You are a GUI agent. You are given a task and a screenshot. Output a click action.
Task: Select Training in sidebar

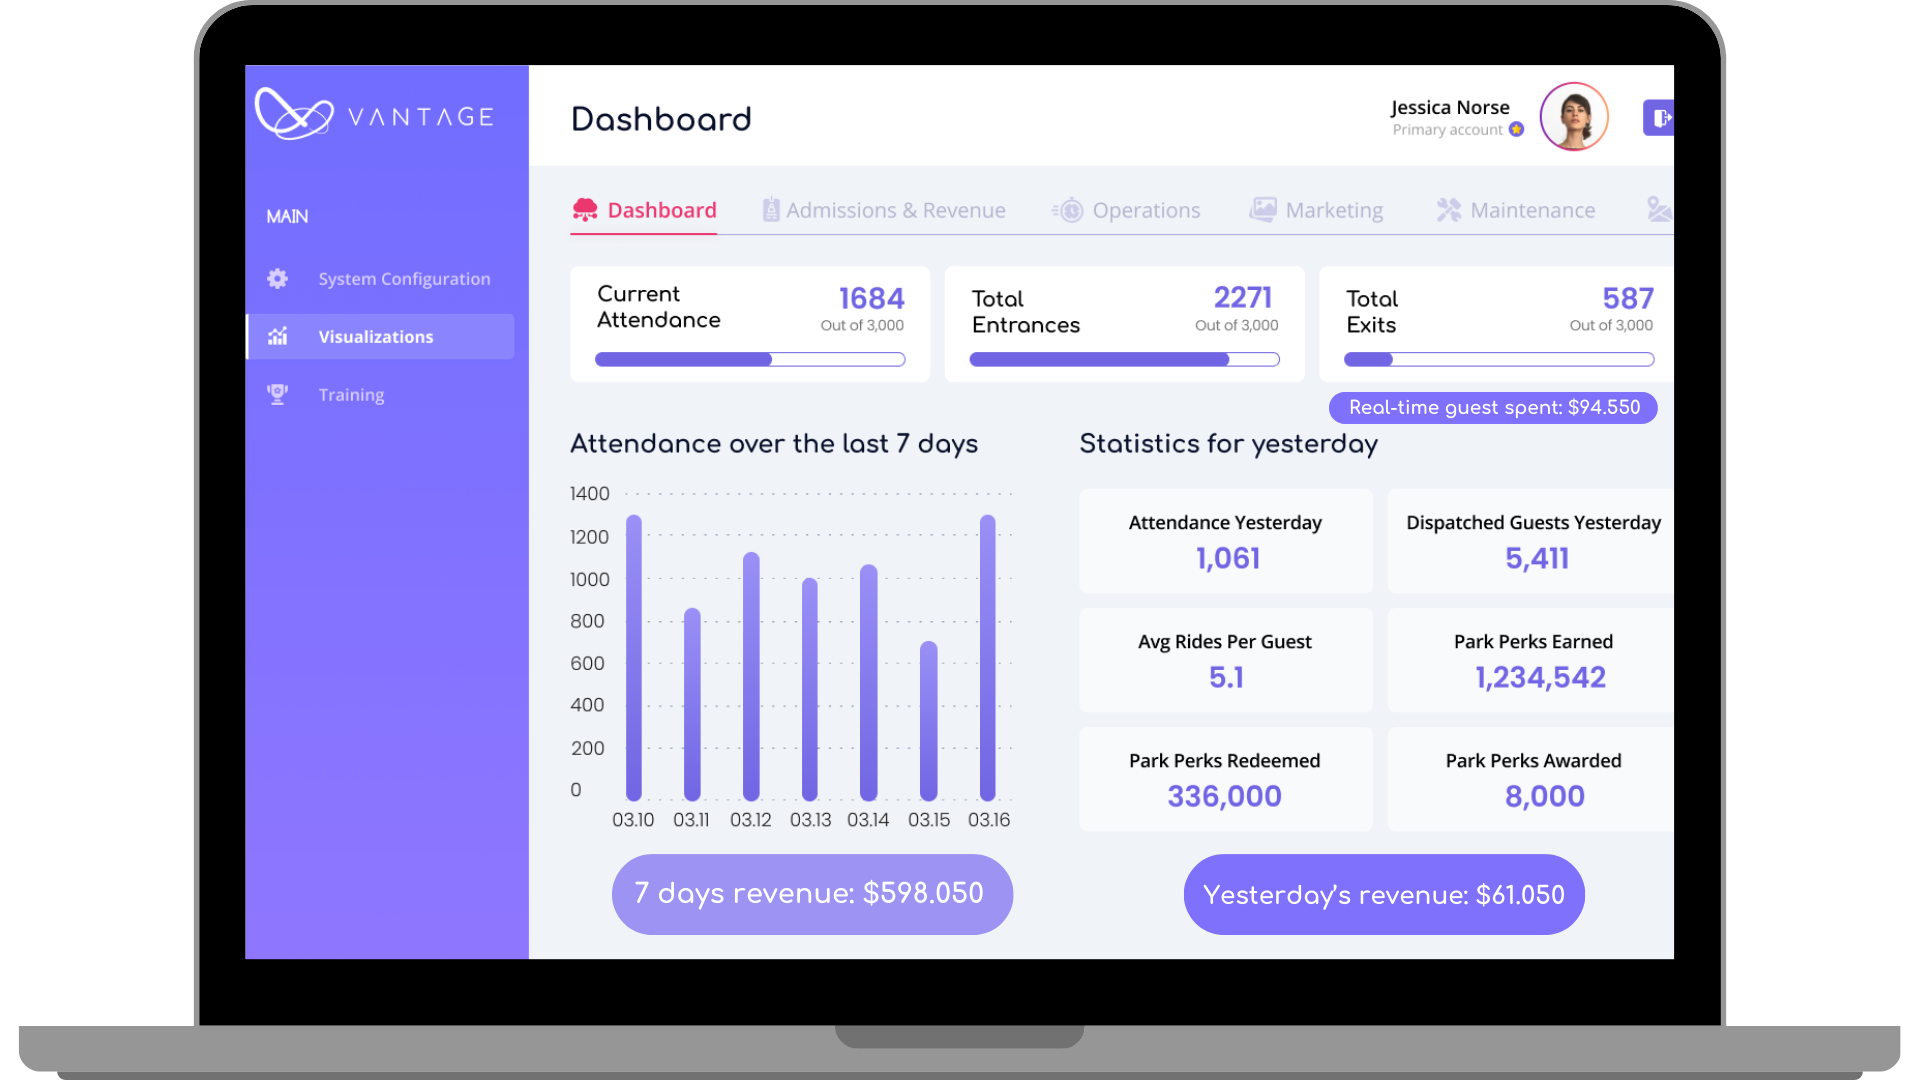click(380, 395)
